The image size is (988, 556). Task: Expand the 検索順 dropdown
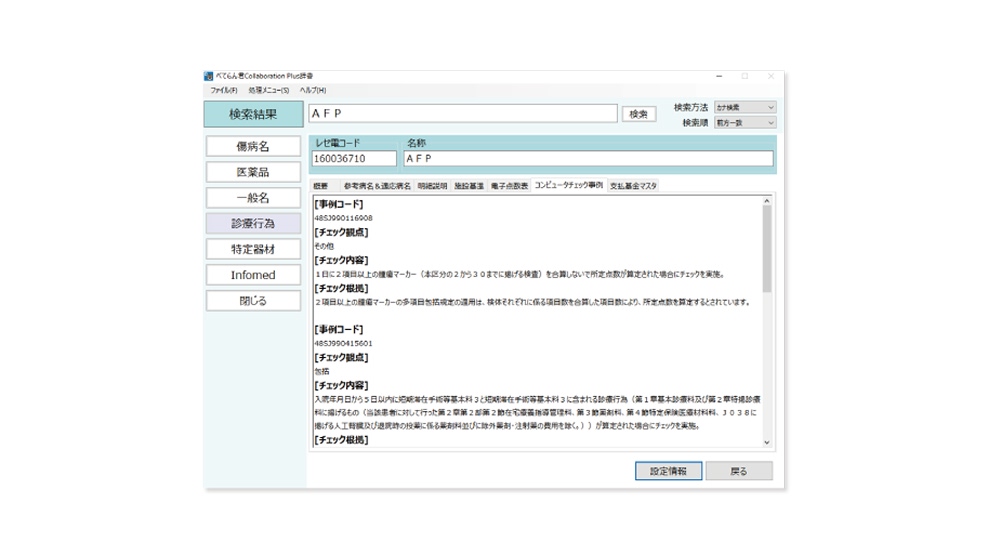pos(744,123)
